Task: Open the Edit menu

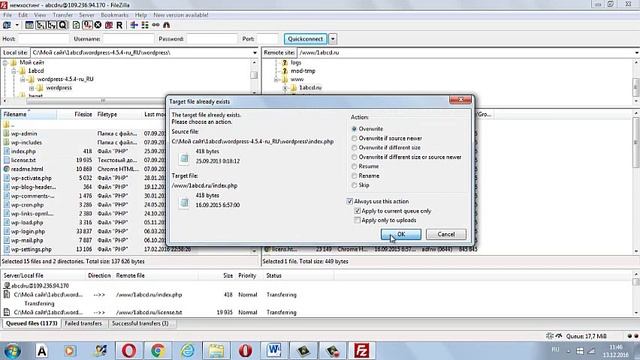Action: [23, 15]
